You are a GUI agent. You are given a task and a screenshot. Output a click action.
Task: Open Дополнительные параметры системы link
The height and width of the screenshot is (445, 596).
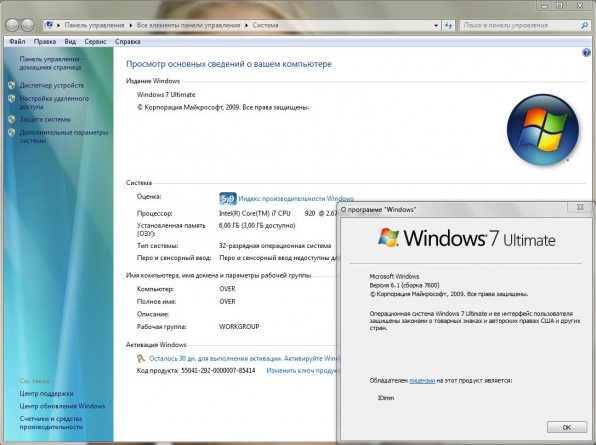tap(64, 136)
